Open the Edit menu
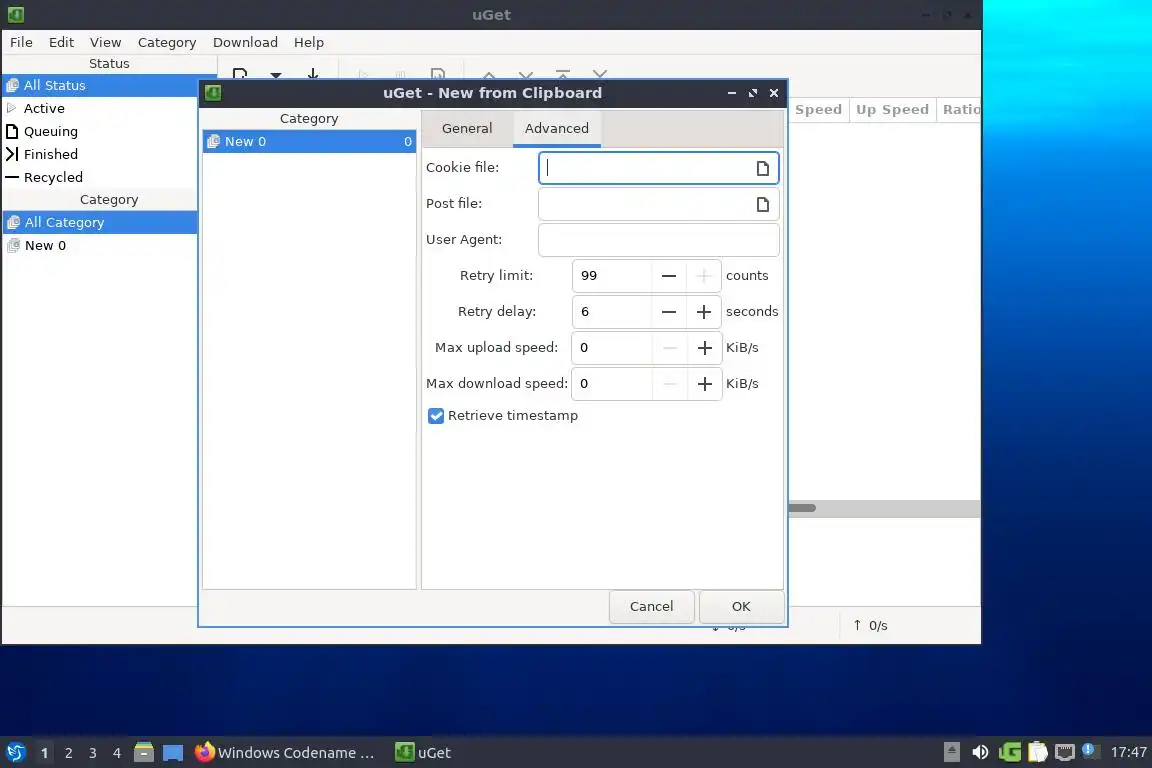1152x768 pixels. tap(62, 43)
